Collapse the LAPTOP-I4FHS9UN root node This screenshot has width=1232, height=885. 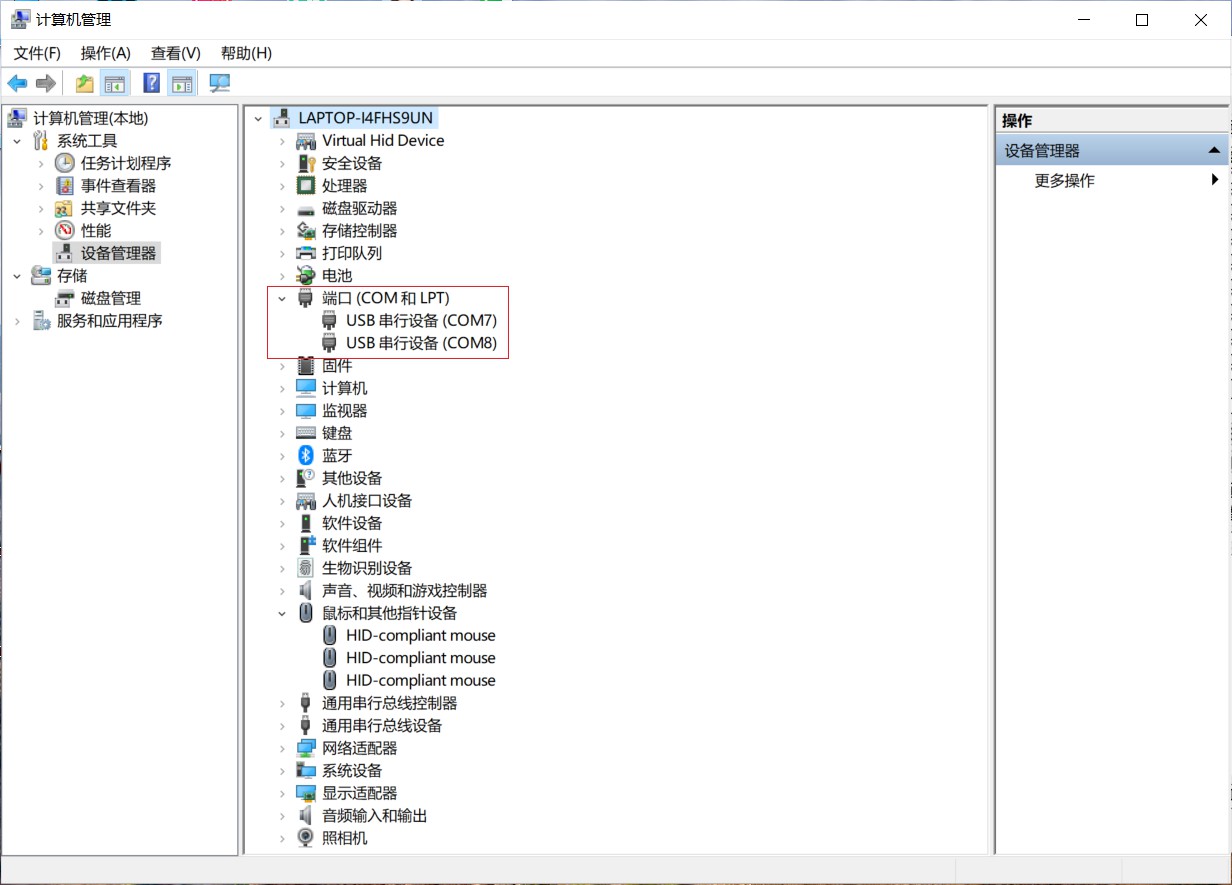click(x=258, y=118)
